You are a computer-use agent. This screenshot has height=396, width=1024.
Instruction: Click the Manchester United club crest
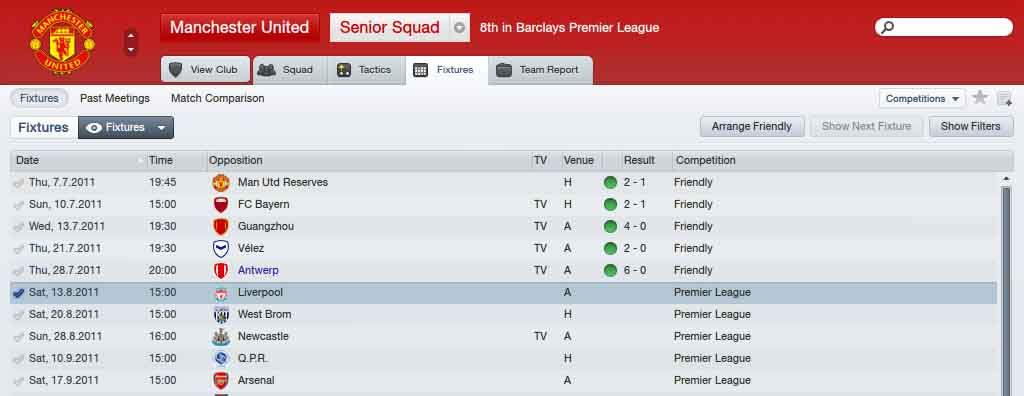click(x=62, y=42)
